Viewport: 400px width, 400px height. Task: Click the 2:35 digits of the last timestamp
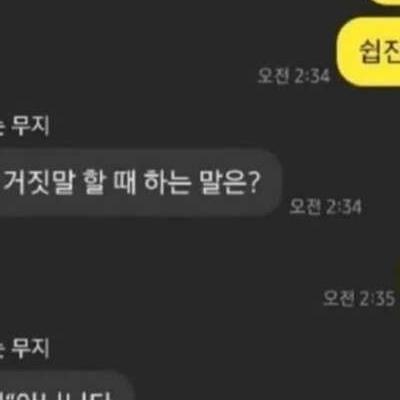coord(377,298)
